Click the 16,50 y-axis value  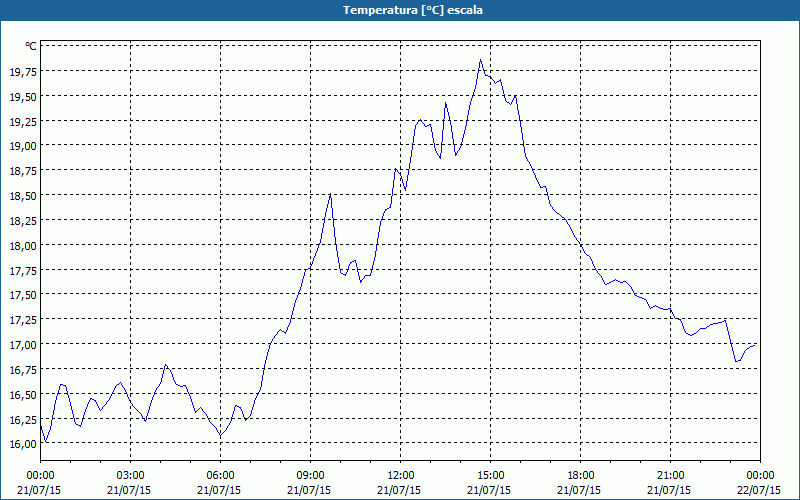click(x=23, y=395)
